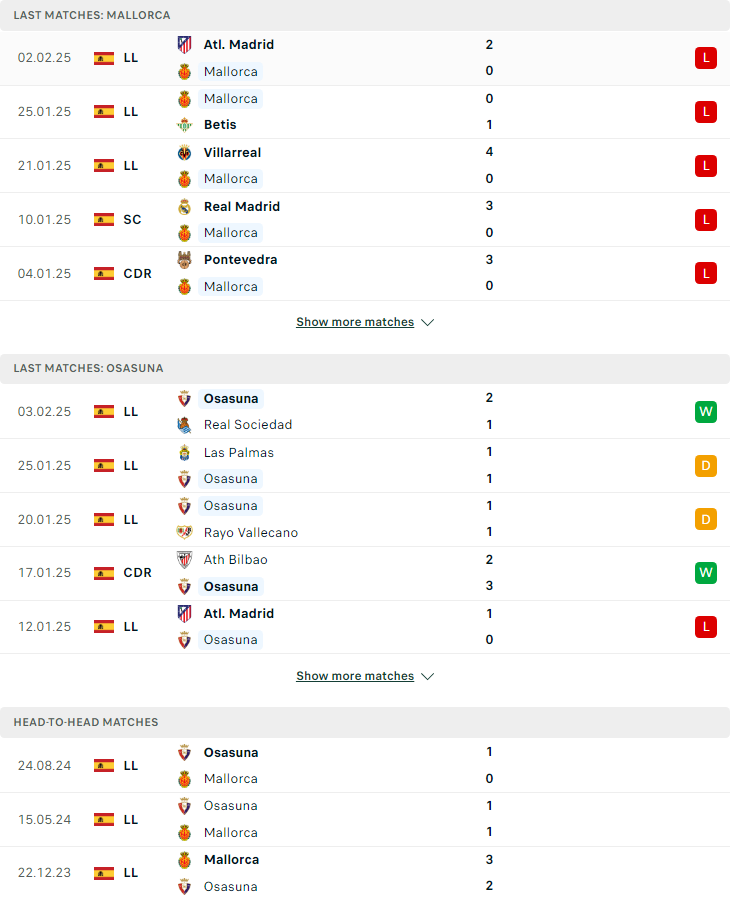Viewport: 741px width, 899px height.
Task: Click the Spain flag on the 10.01.25 SC match
Action: coord(104,220)
